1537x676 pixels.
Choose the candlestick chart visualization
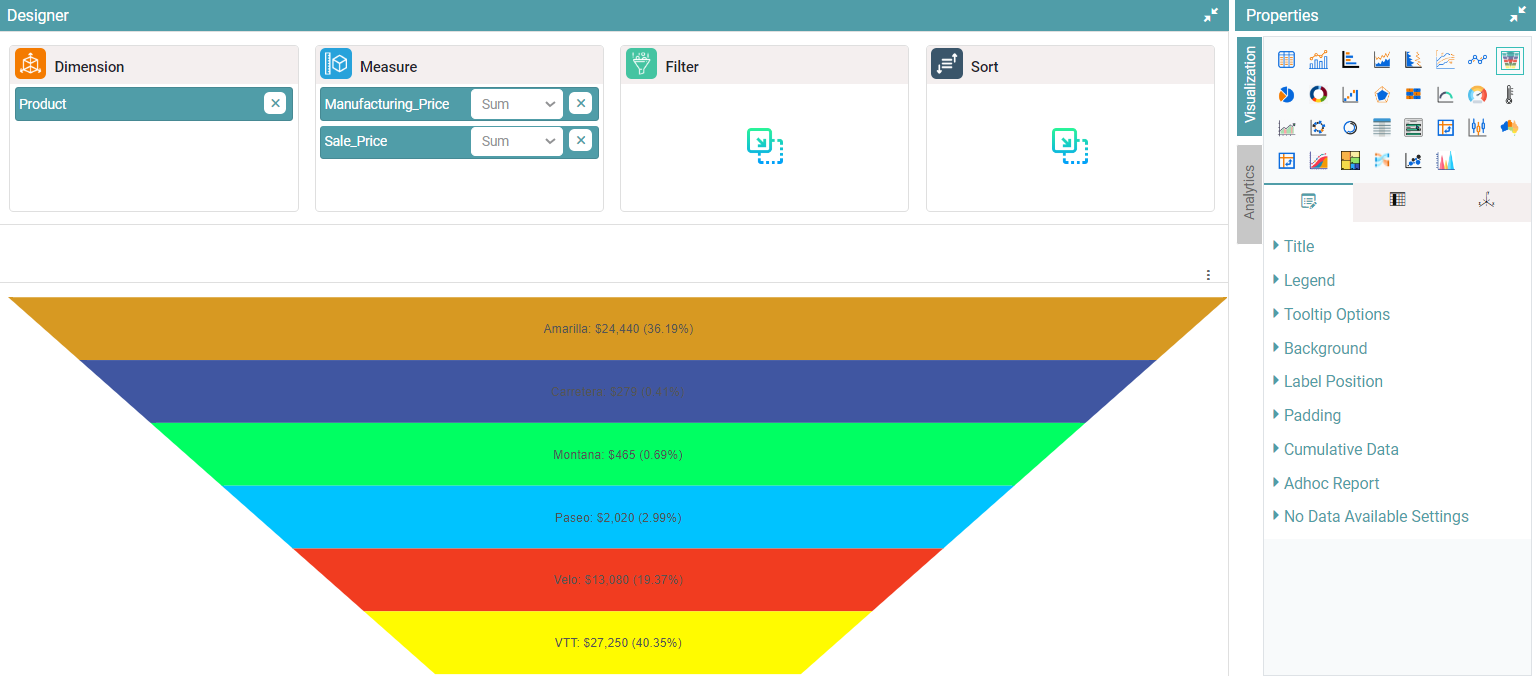coord(1477,127)
